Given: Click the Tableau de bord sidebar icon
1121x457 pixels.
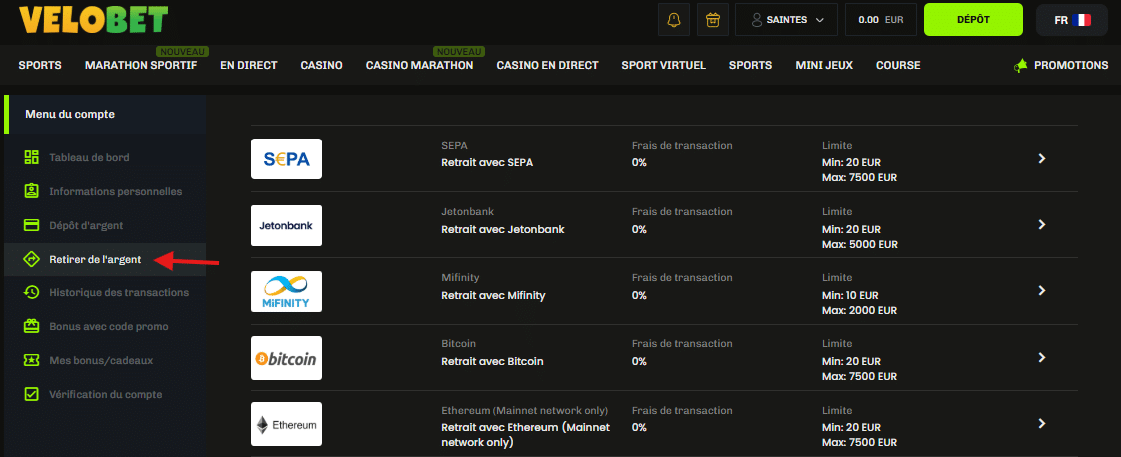Looking at the screenshot, I should tap(31, 157).
